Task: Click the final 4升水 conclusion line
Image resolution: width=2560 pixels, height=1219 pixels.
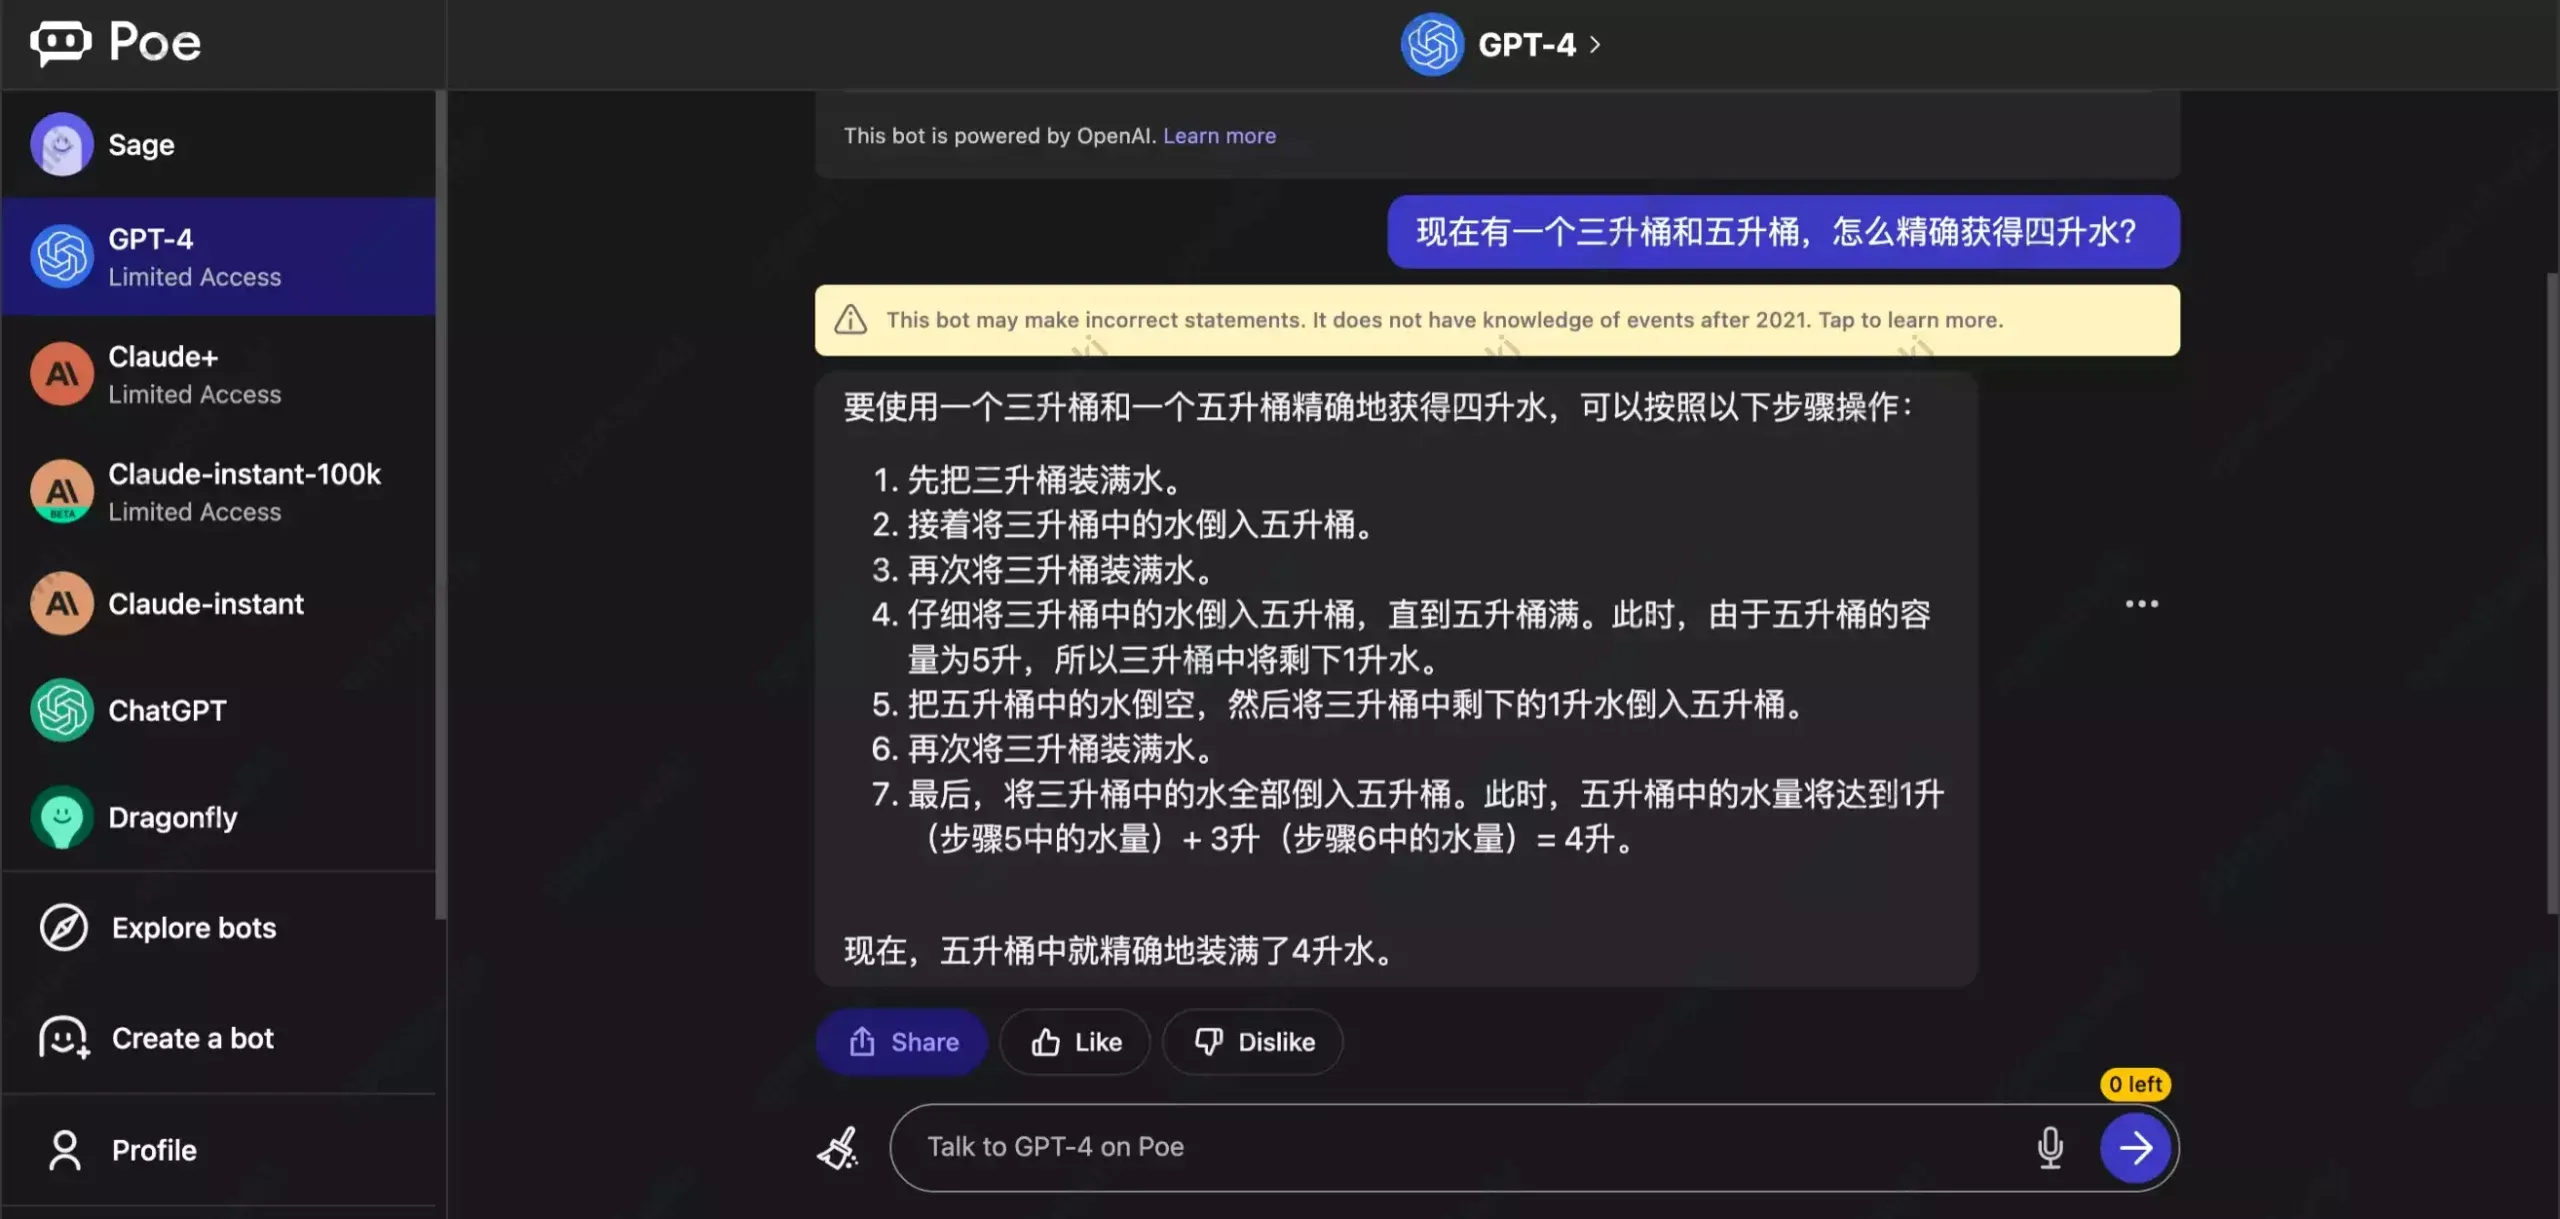Action: [1120, 950]
